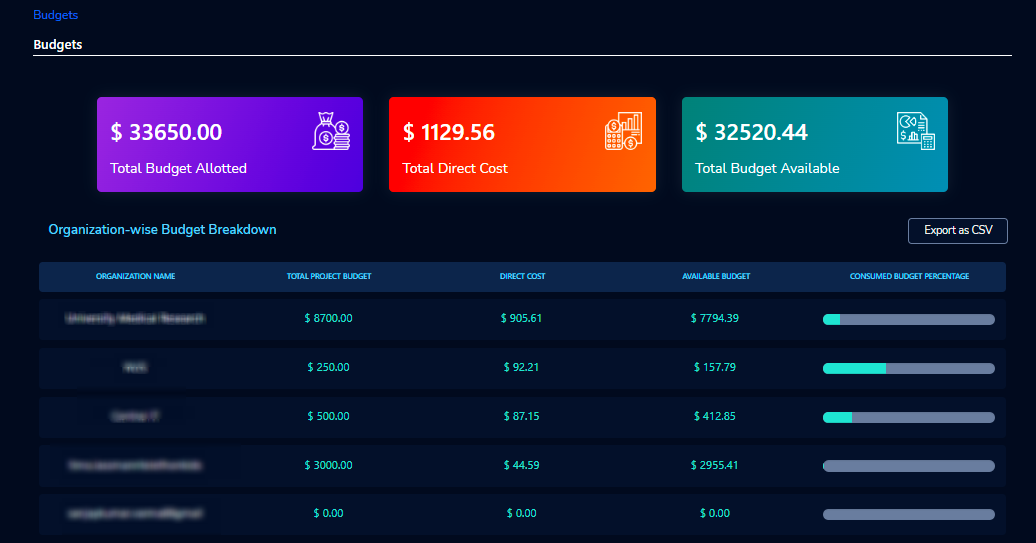Image resolution: width=1036 pixels, height=543 pixels.
Task: Click the $ 44.59 direct cost cell
Action: (x=521, y=465)
